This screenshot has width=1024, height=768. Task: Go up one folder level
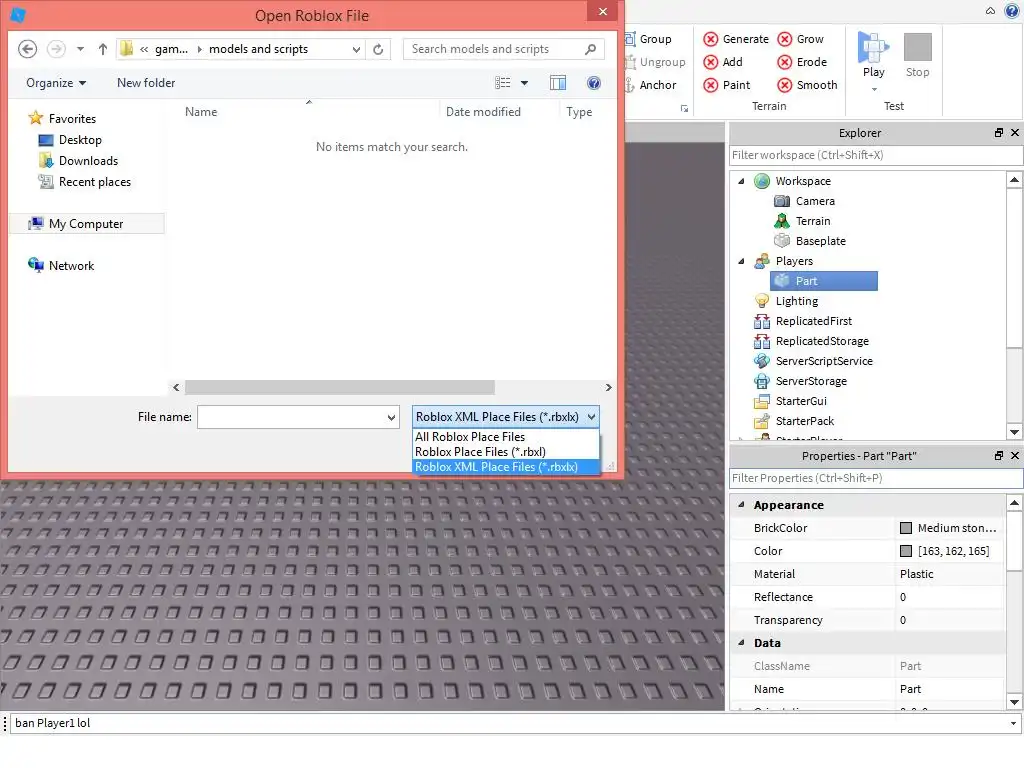pyautogui.click(x=103, y=49)
